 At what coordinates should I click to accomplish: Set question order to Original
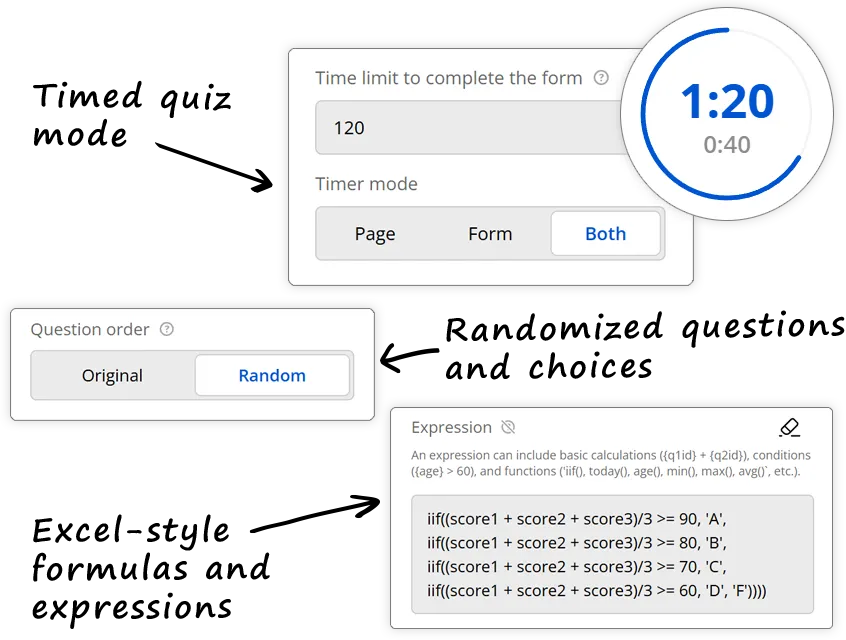click(x=112, y=376)
